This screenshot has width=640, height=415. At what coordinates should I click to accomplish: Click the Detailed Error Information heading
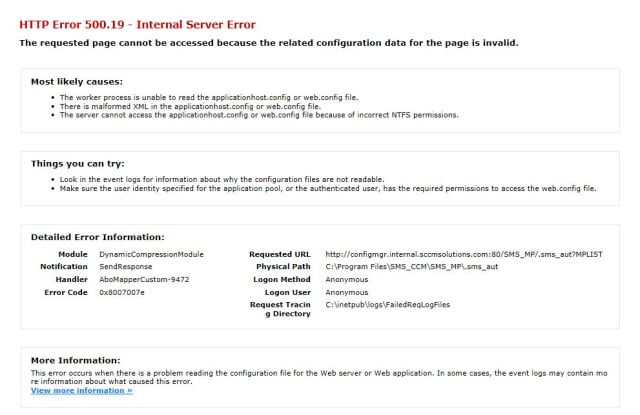(x=97, y=237)
